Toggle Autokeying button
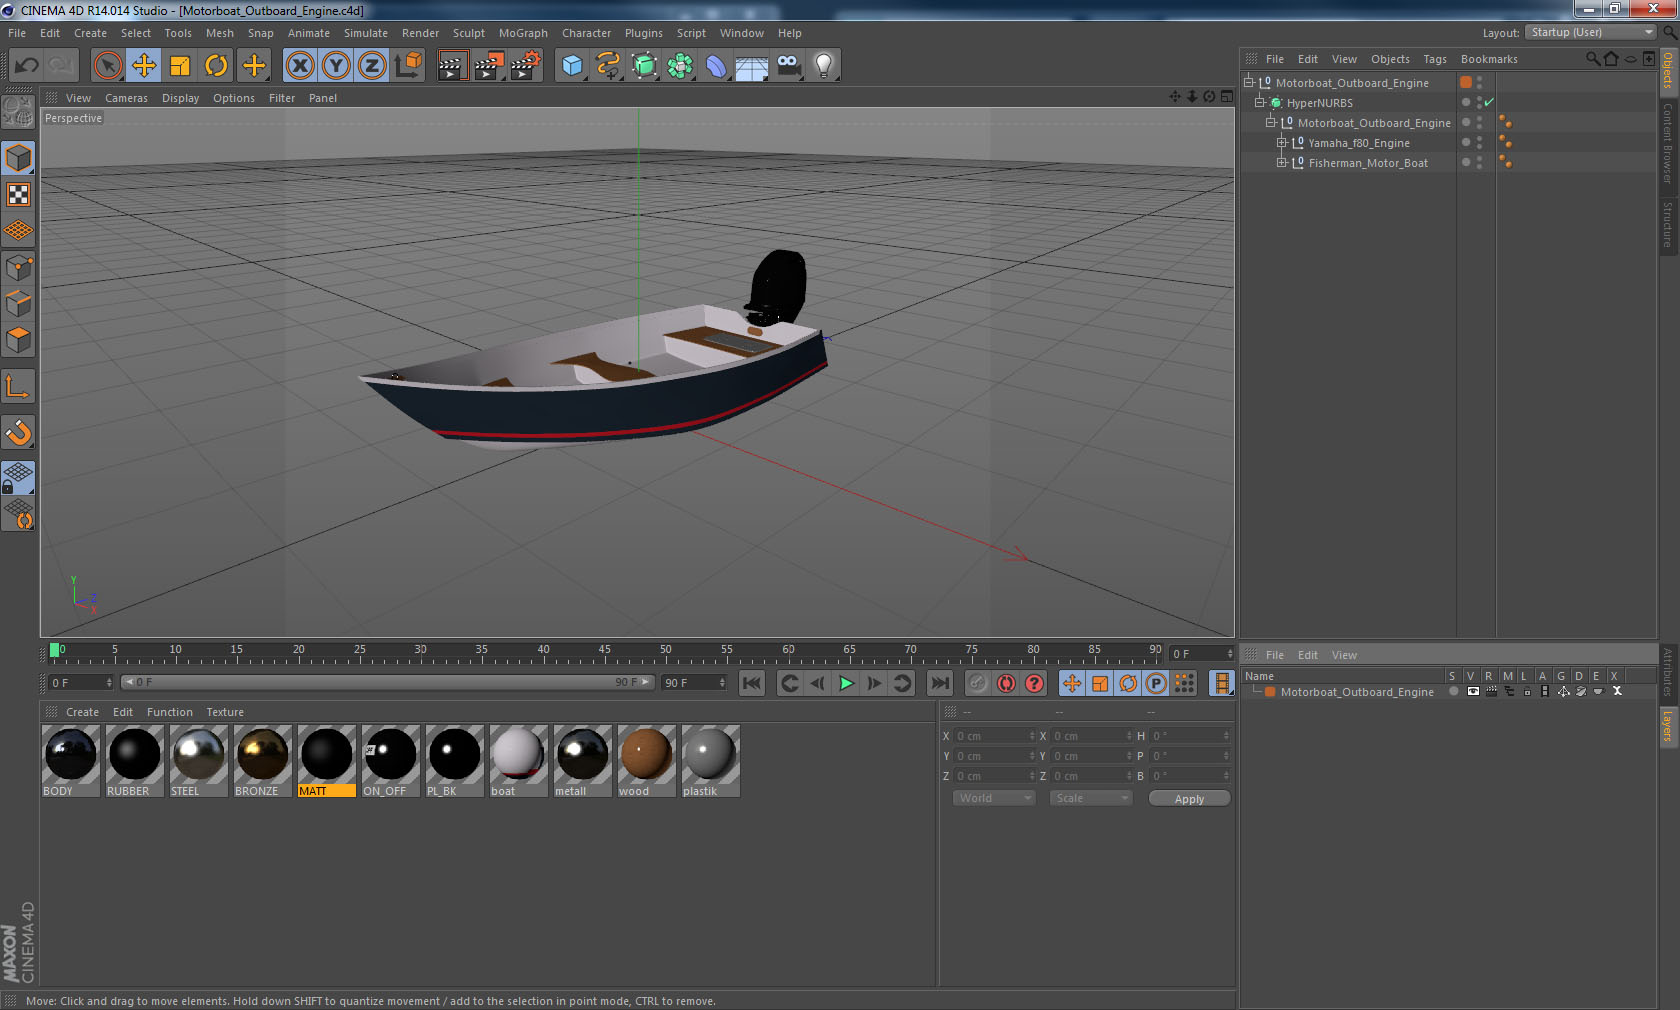1680x1010 pixels. pos(1006,683)
